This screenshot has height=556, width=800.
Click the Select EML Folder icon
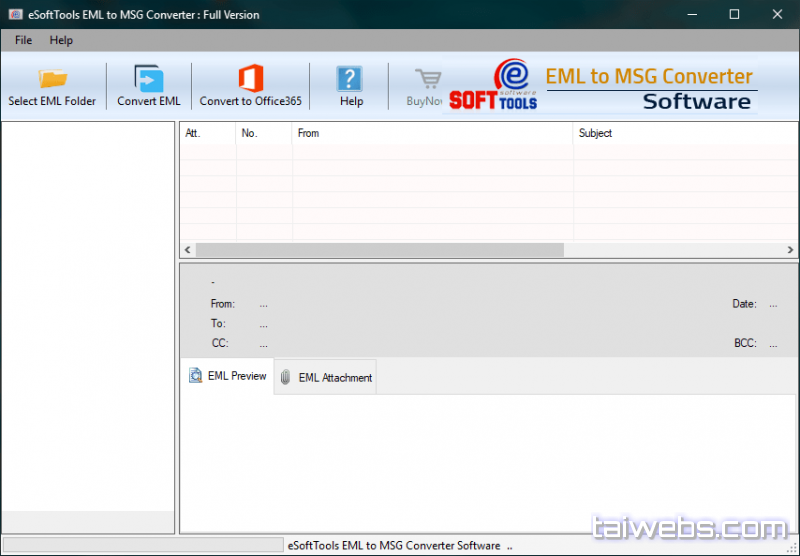click(x=52, y=79)
